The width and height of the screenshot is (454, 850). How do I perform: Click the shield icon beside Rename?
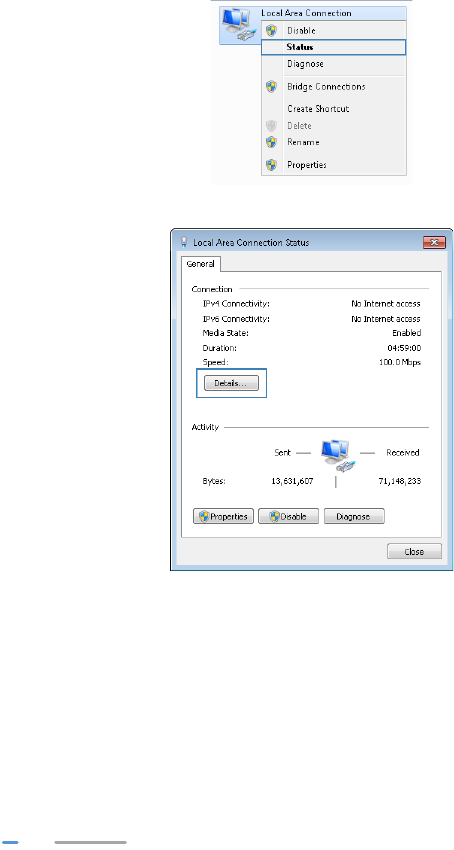click(271, 142)
